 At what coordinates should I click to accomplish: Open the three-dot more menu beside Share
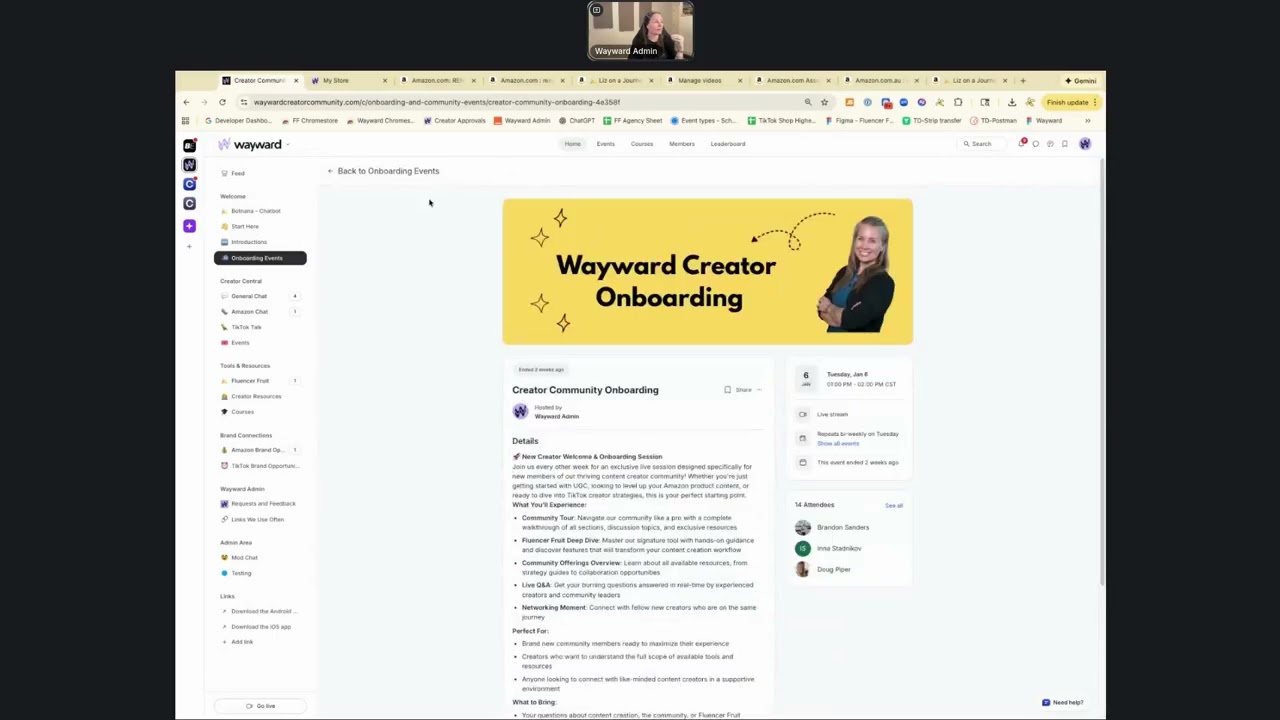[759, 390]
